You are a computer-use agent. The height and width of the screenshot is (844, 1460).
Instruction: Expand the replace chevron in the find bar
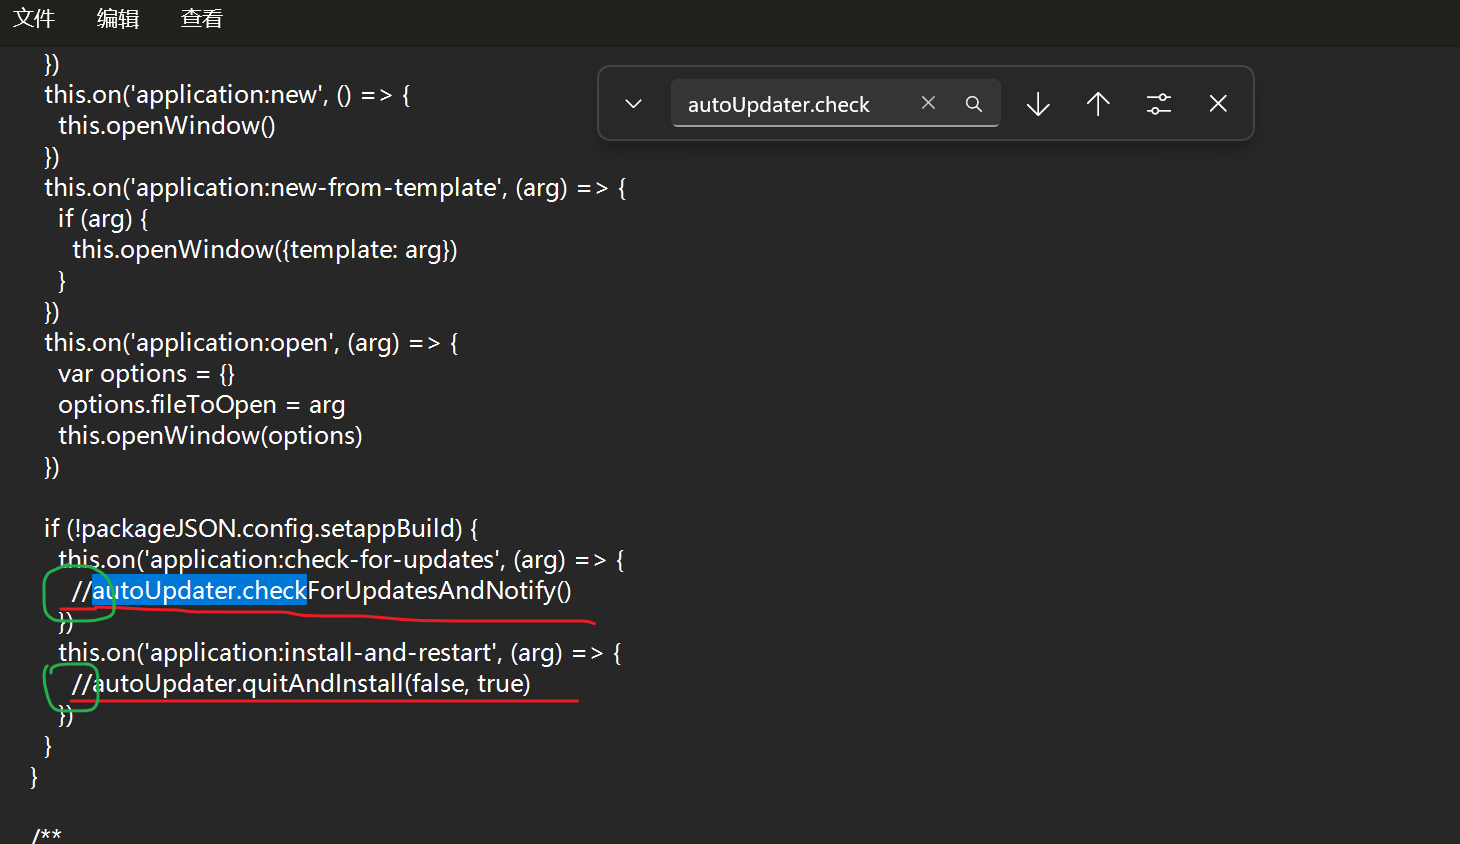633,103
